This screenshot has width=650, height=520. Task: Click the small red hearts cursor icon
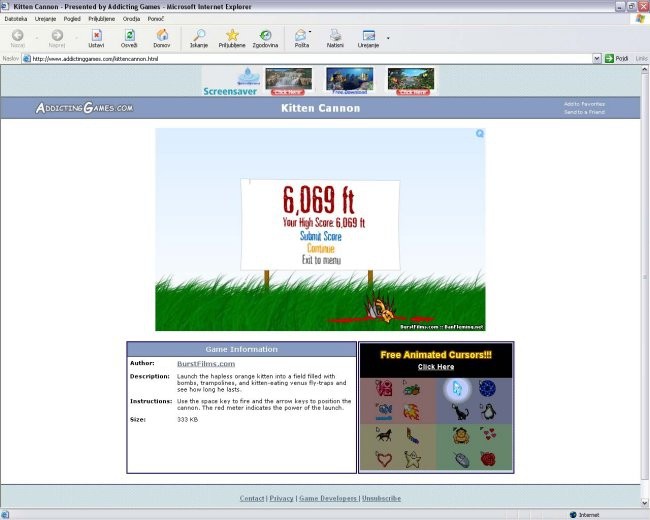[x=489, y=434]
